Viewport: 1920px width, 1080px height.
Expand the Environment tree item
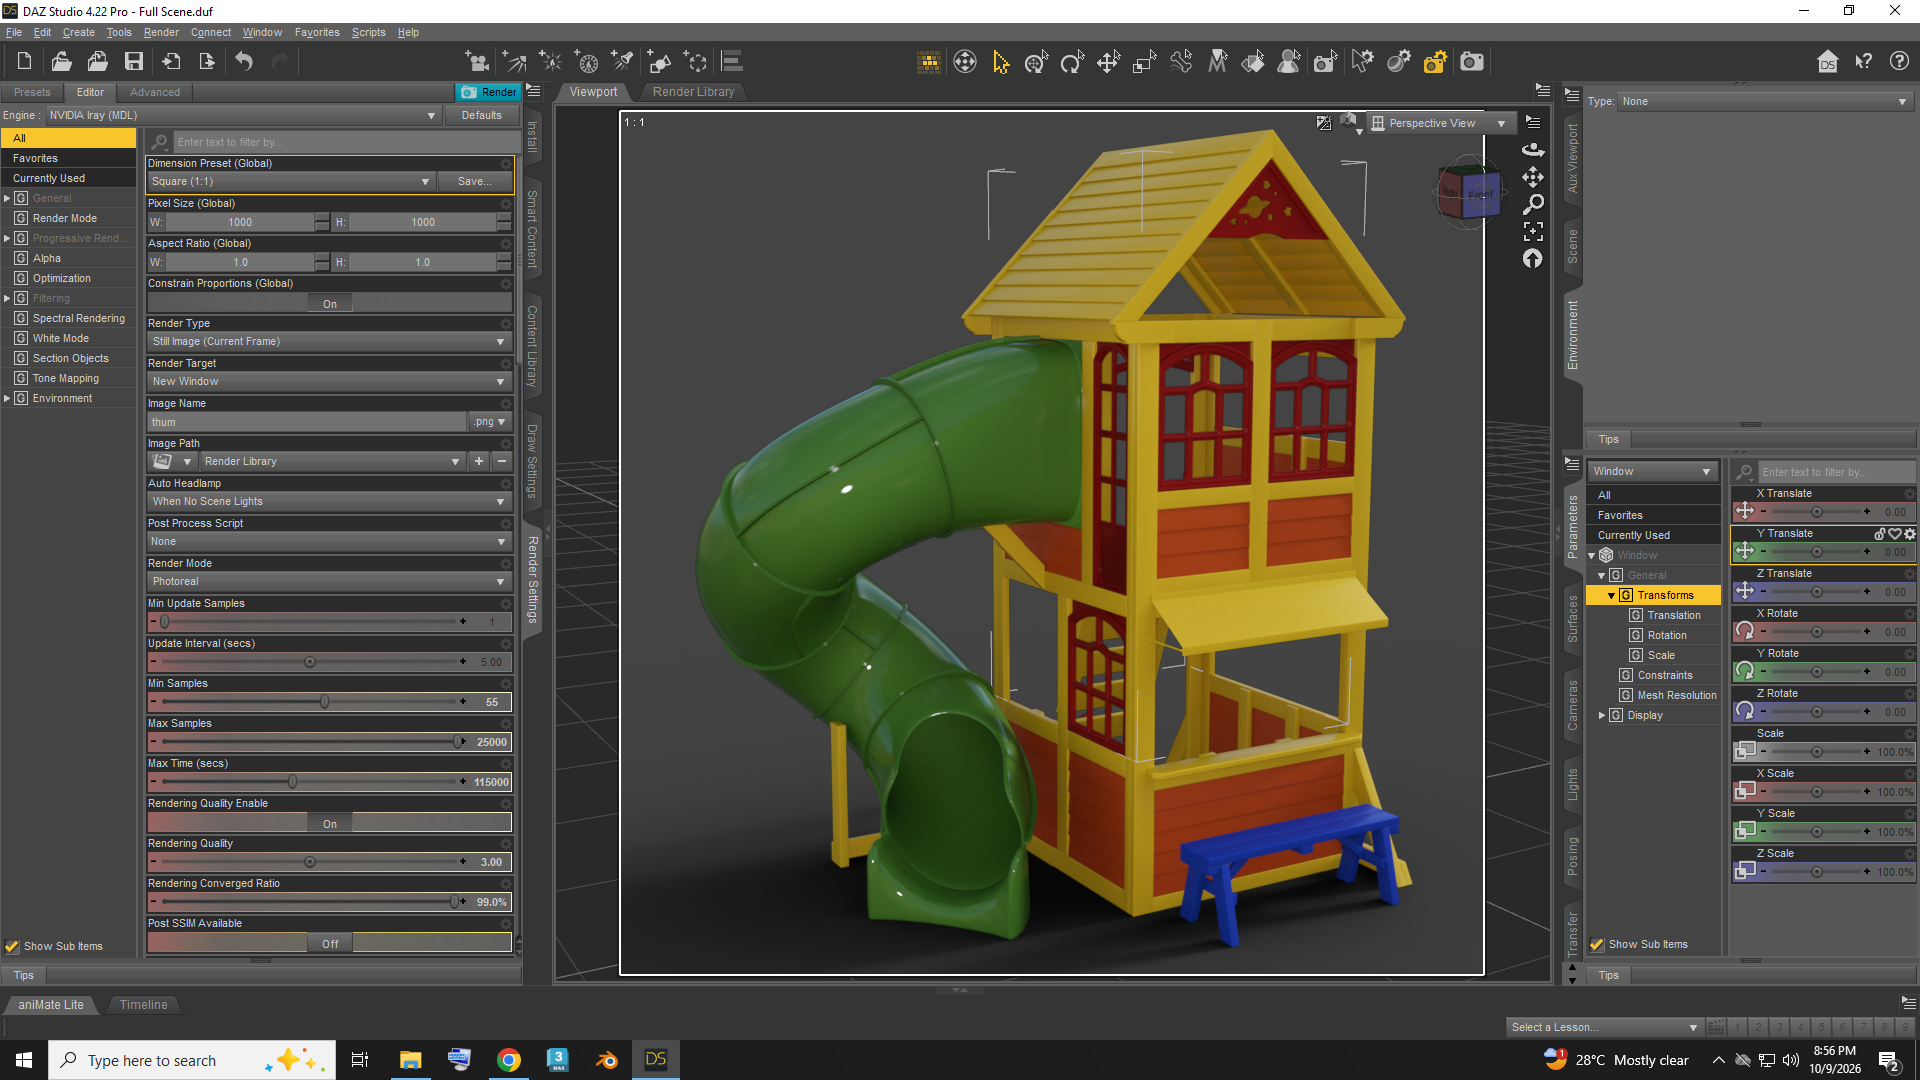pos(7,398)
